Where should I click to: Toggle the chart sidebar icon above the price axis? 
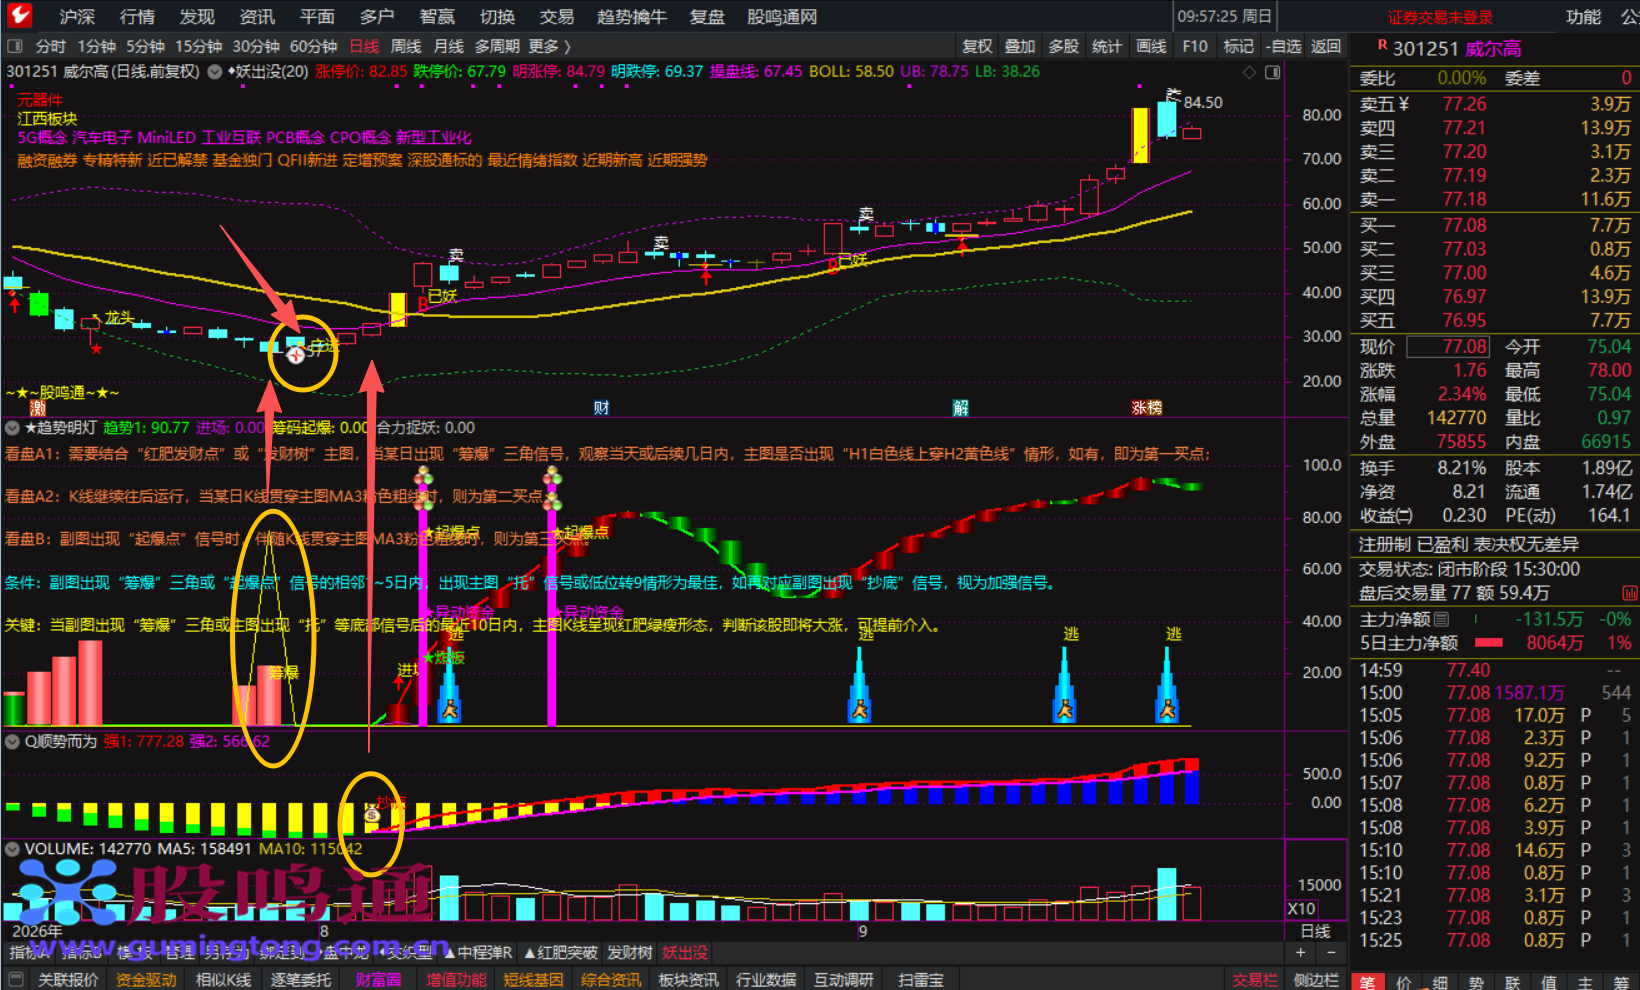[1273, 72]
